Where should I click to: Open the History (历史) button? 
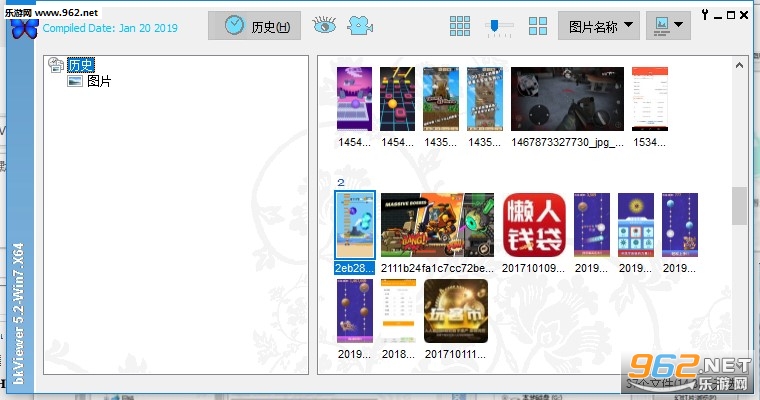[x=254, y=26]
